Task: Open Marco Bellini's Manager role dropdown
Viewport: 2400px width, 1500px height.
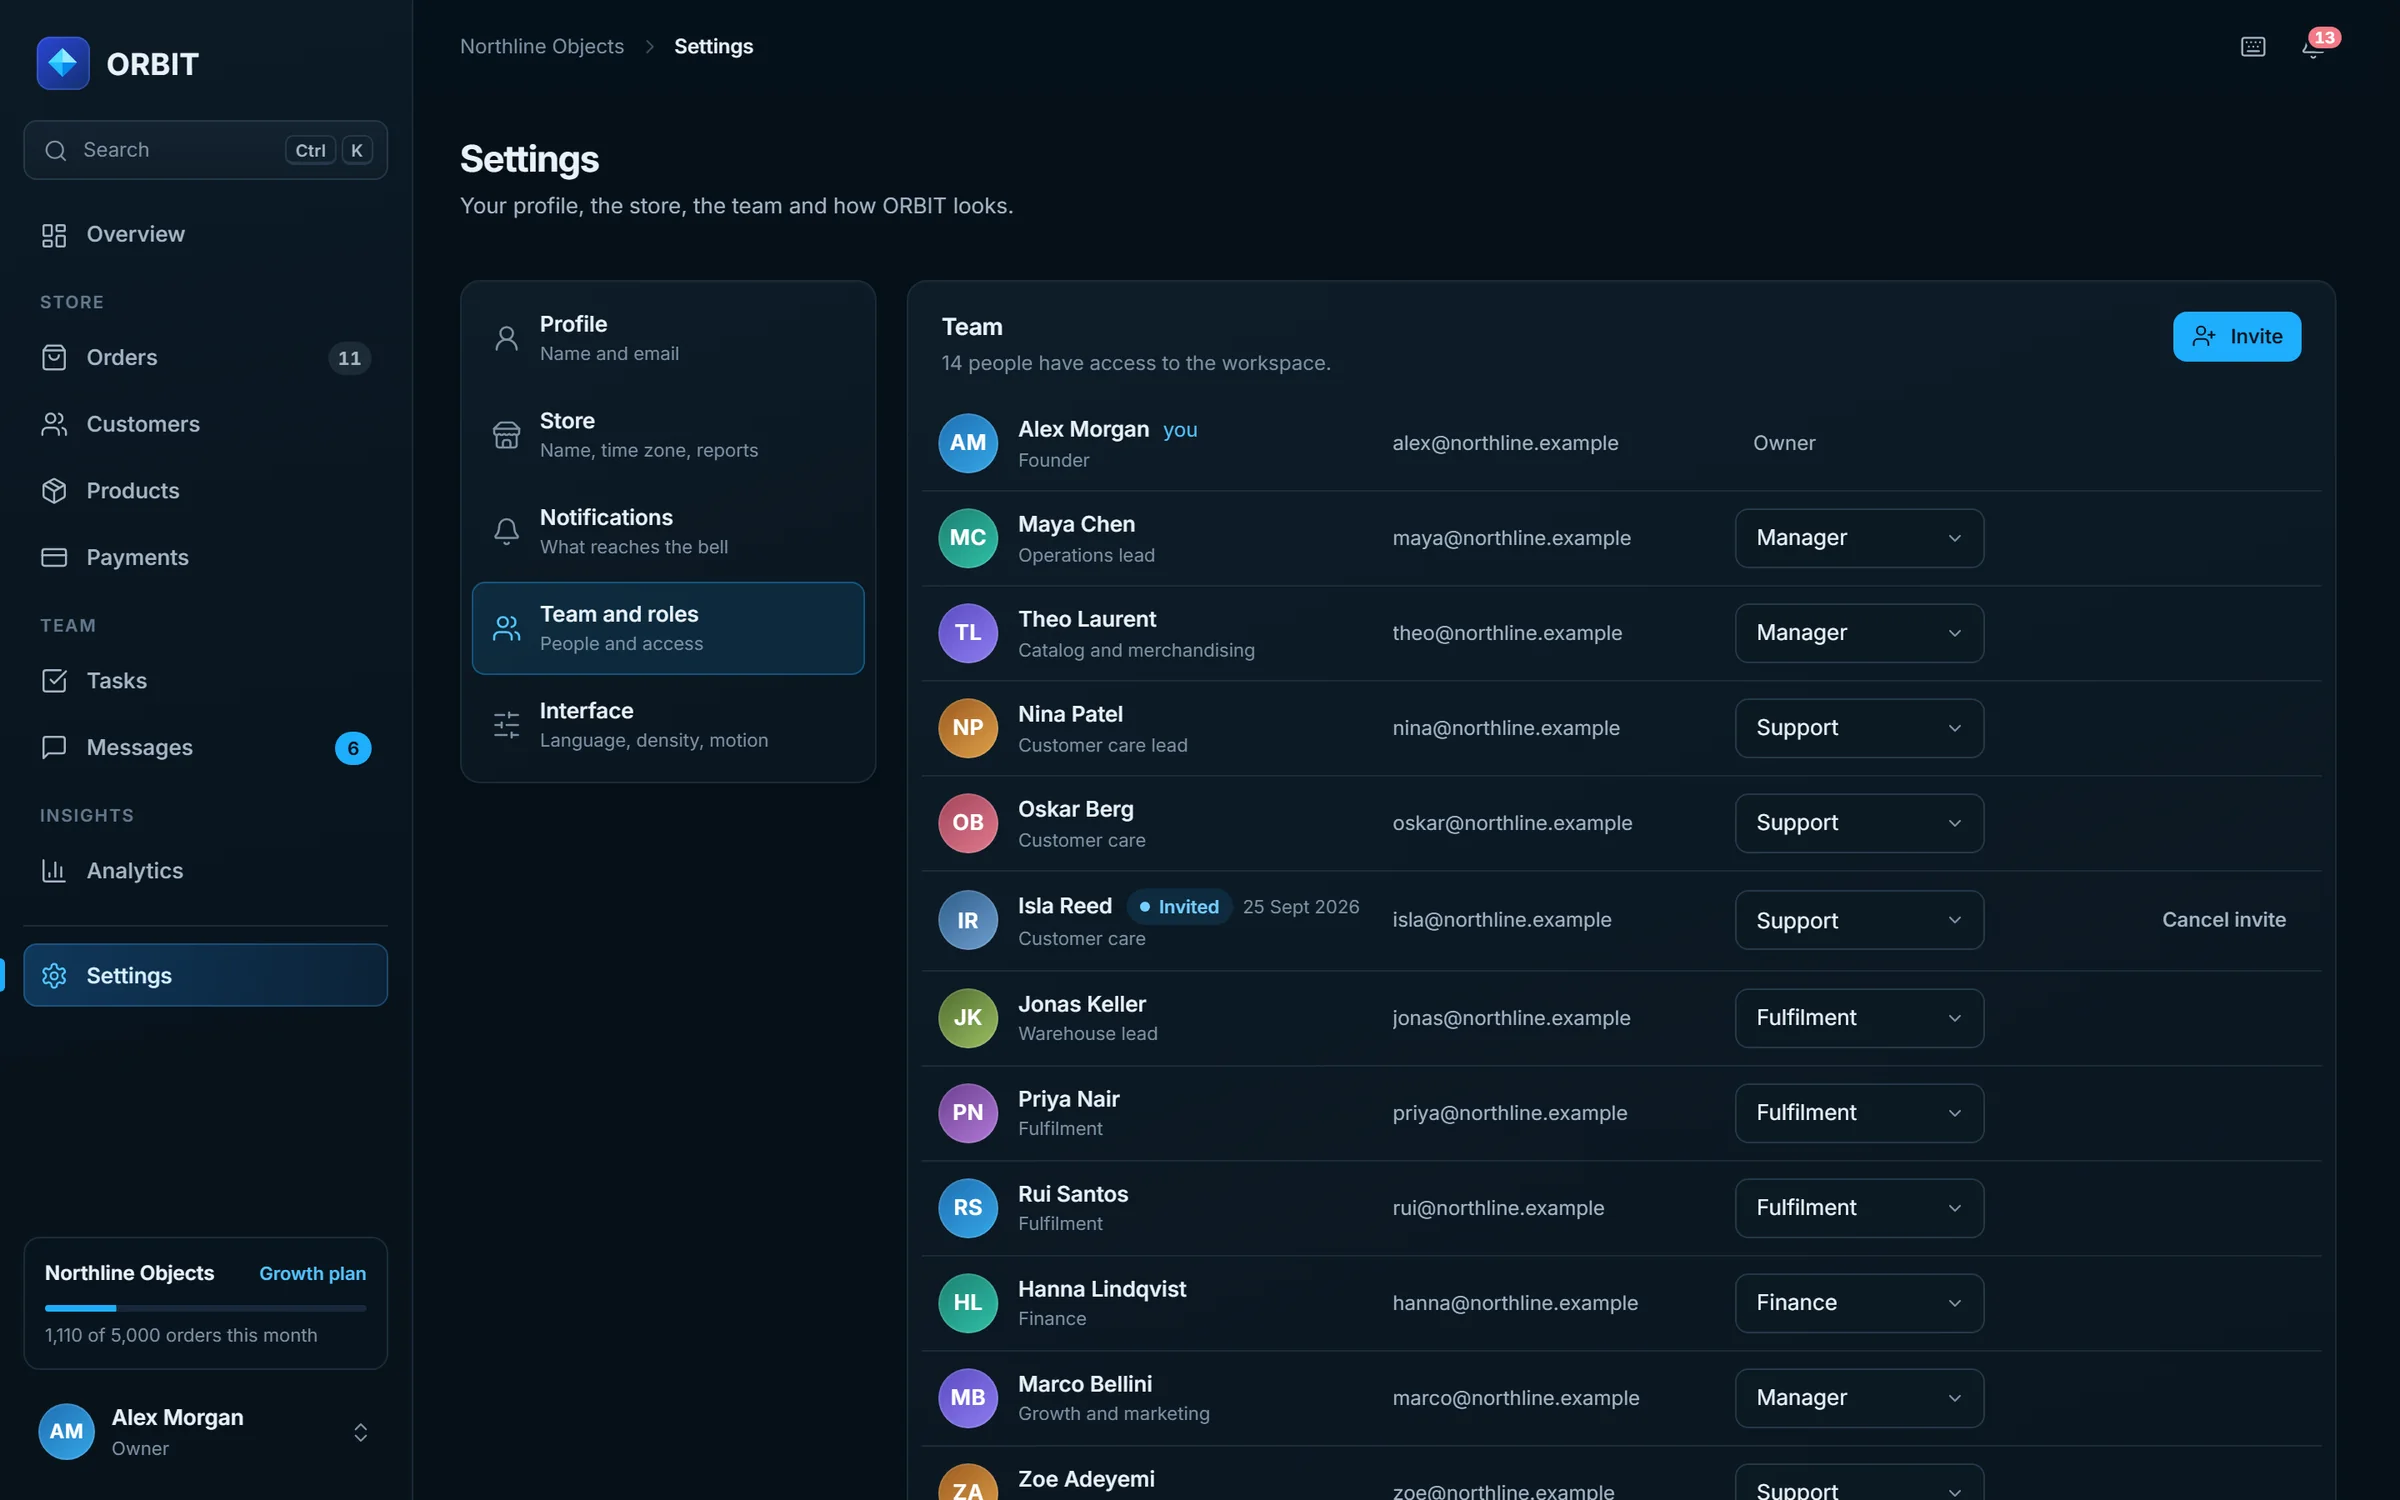Action: (1859, 1398)
